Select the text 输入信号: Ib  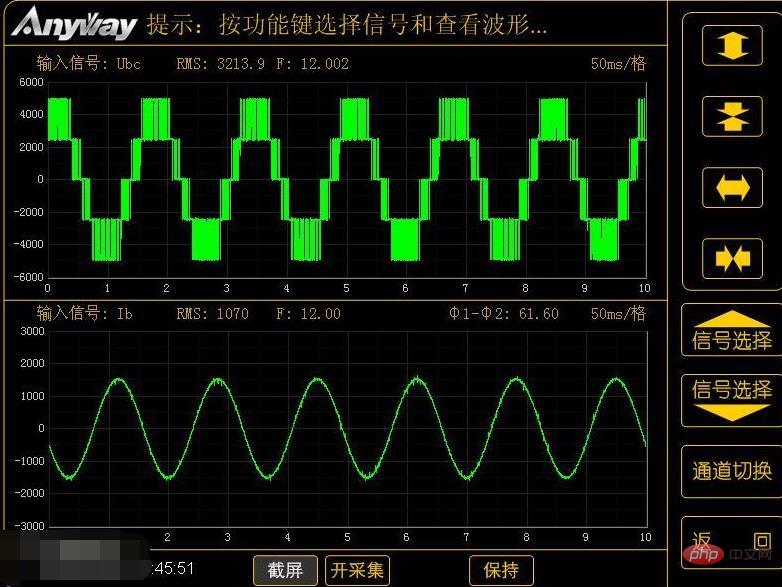(x=84, y=314)
